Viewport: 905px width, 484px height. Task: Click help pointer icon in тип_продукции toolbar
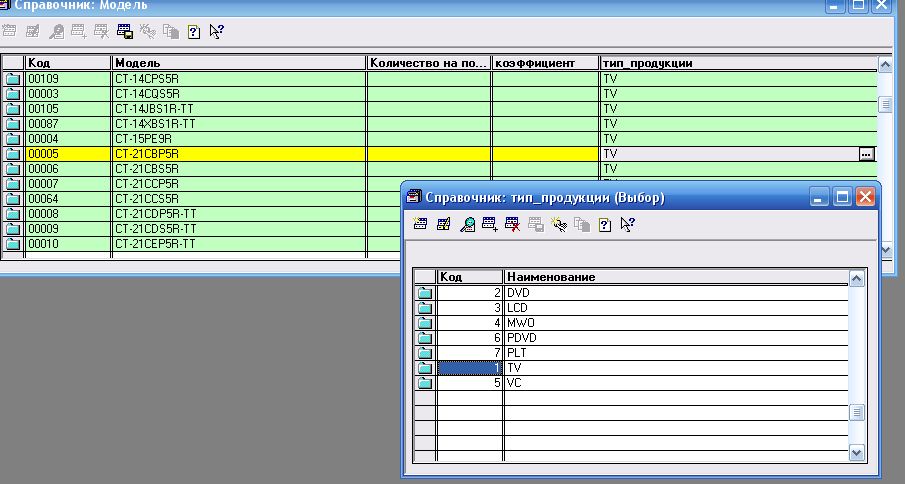pos(627,225)
